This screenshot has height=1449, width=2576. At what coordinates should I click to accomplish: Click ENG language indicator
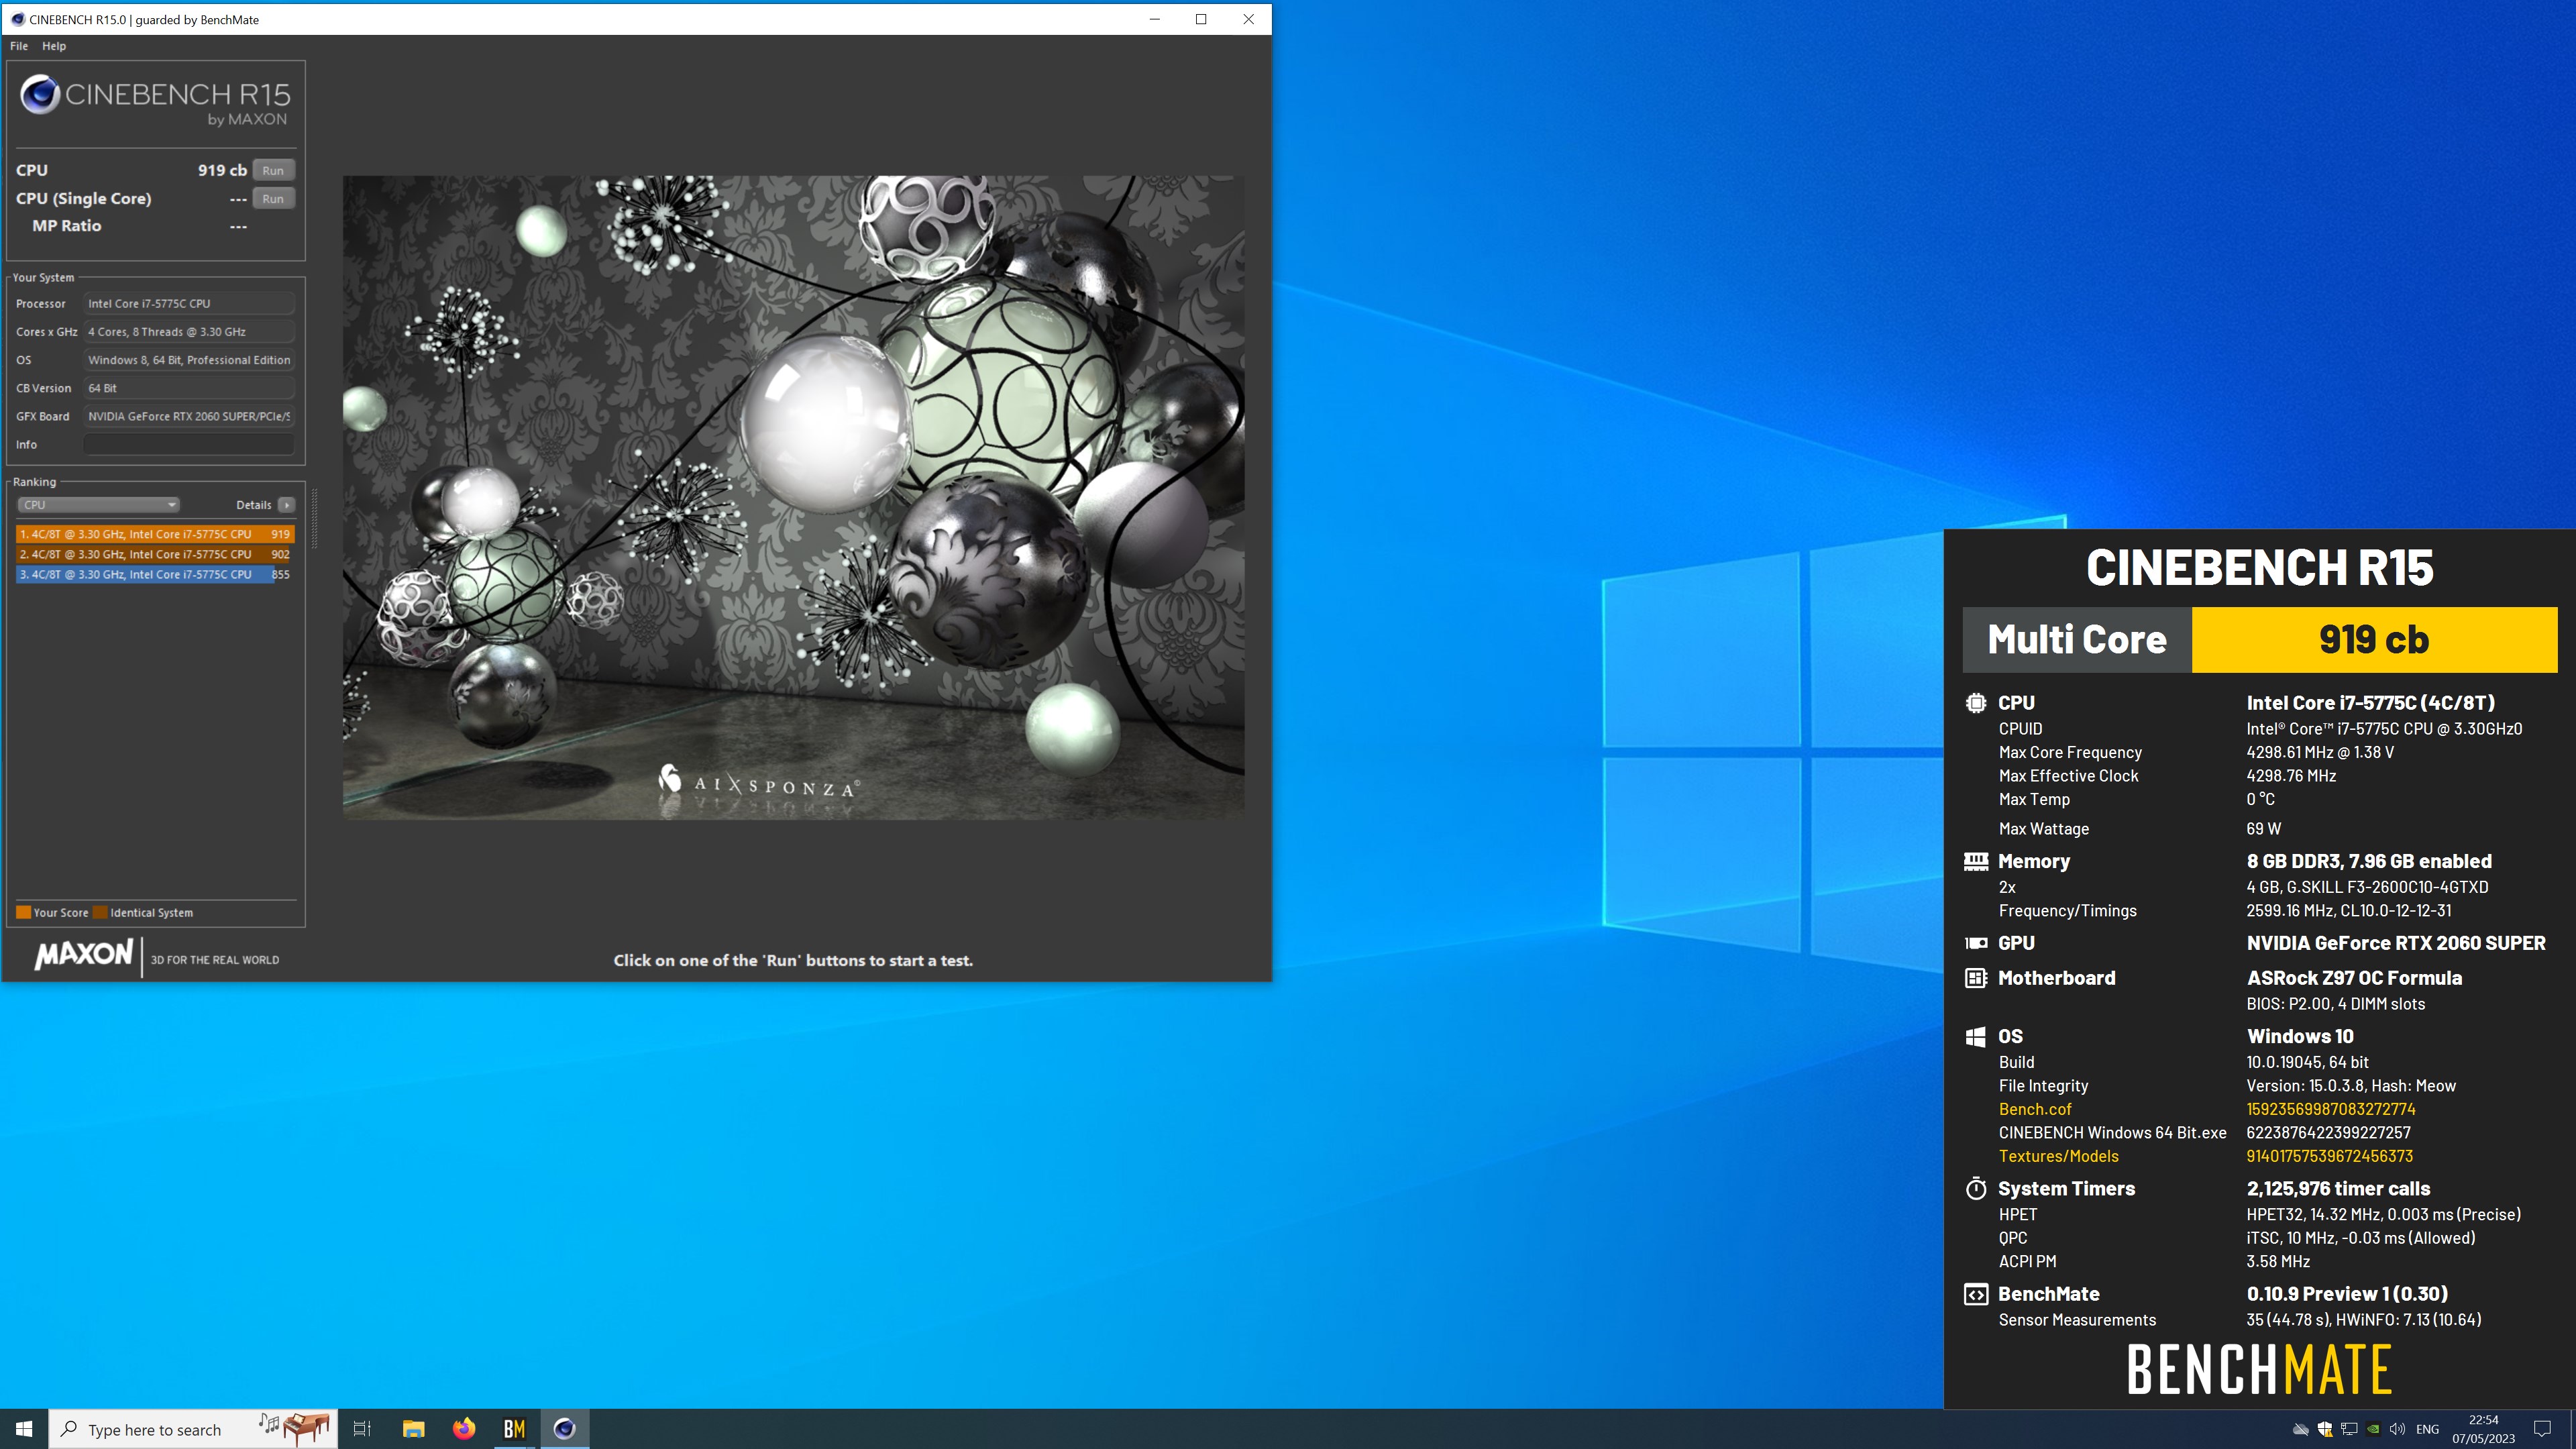click(x=2427, y=1429)
